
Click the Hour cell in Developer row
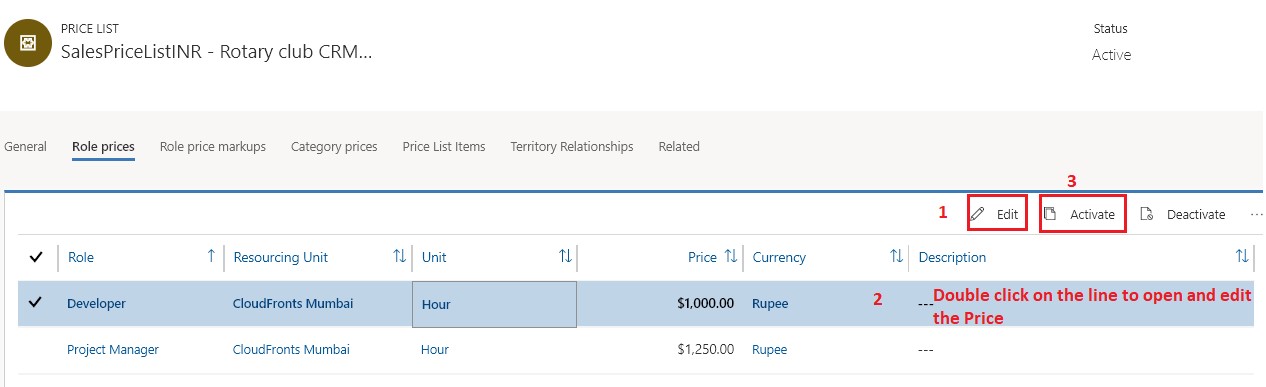(494, 304)
